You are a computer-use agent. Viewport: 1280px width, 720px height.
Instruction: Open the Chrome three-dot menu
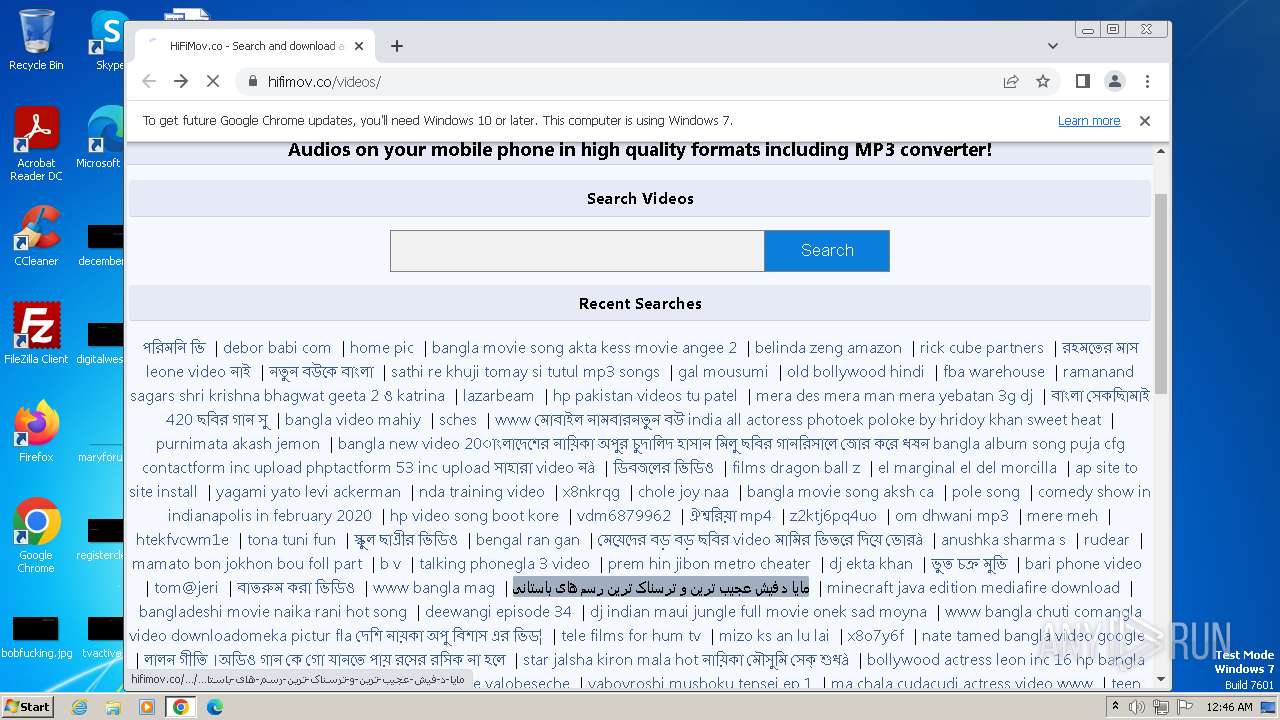(1147, 81)
